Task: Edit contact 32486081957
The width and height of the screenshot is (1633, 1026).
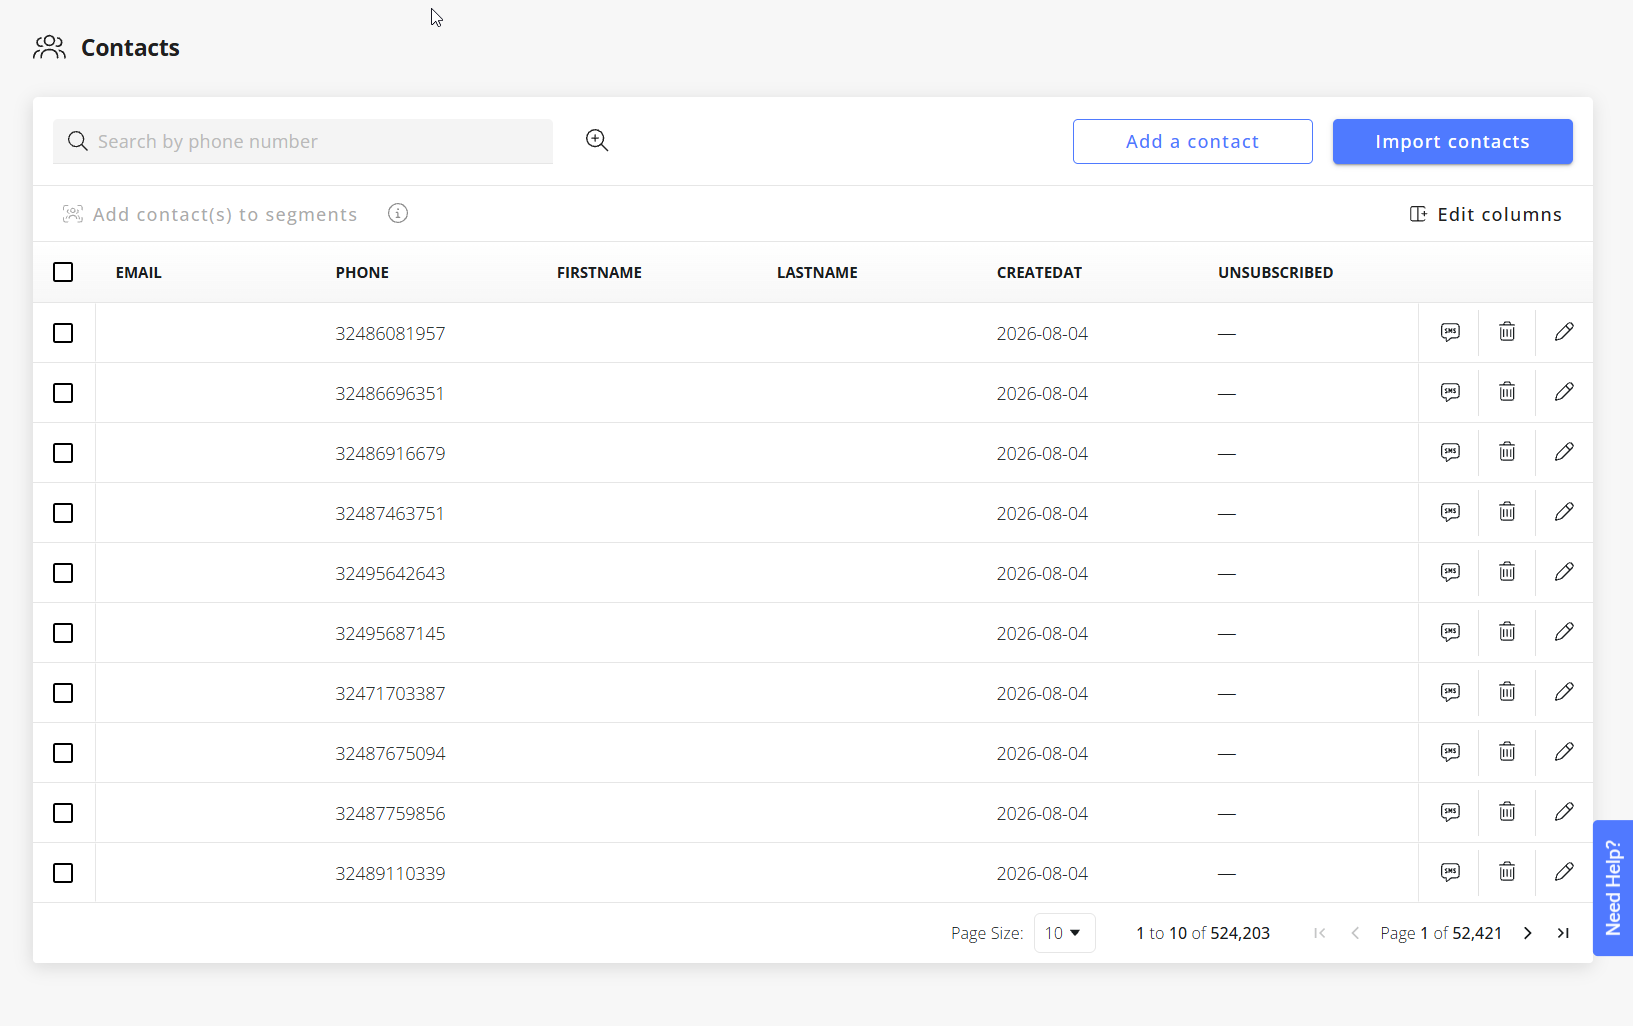Action: coord(1564,332)
